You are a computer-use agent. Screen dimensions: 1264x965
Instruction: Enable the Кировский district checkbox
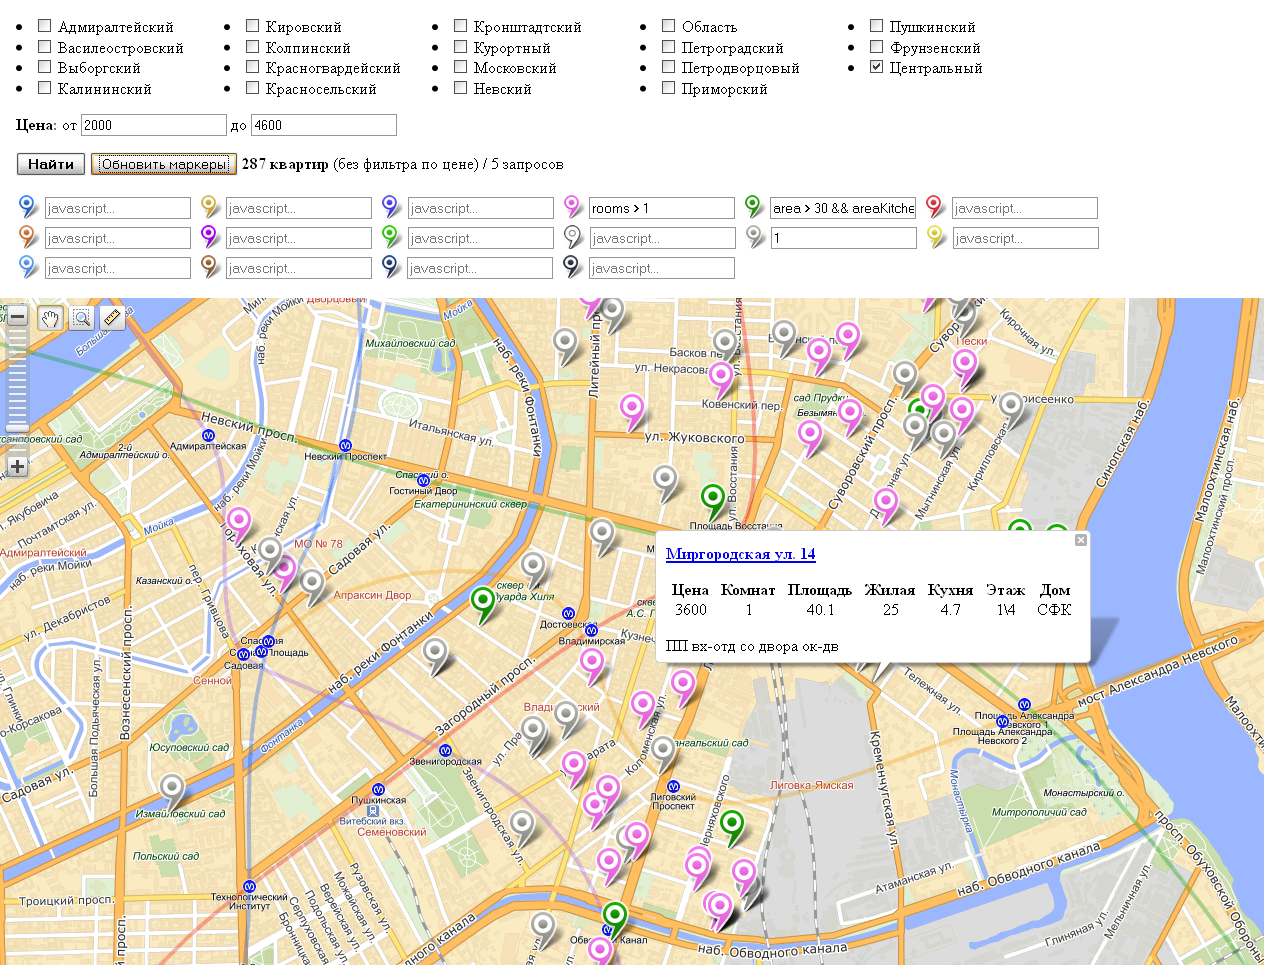click(252, 26)
